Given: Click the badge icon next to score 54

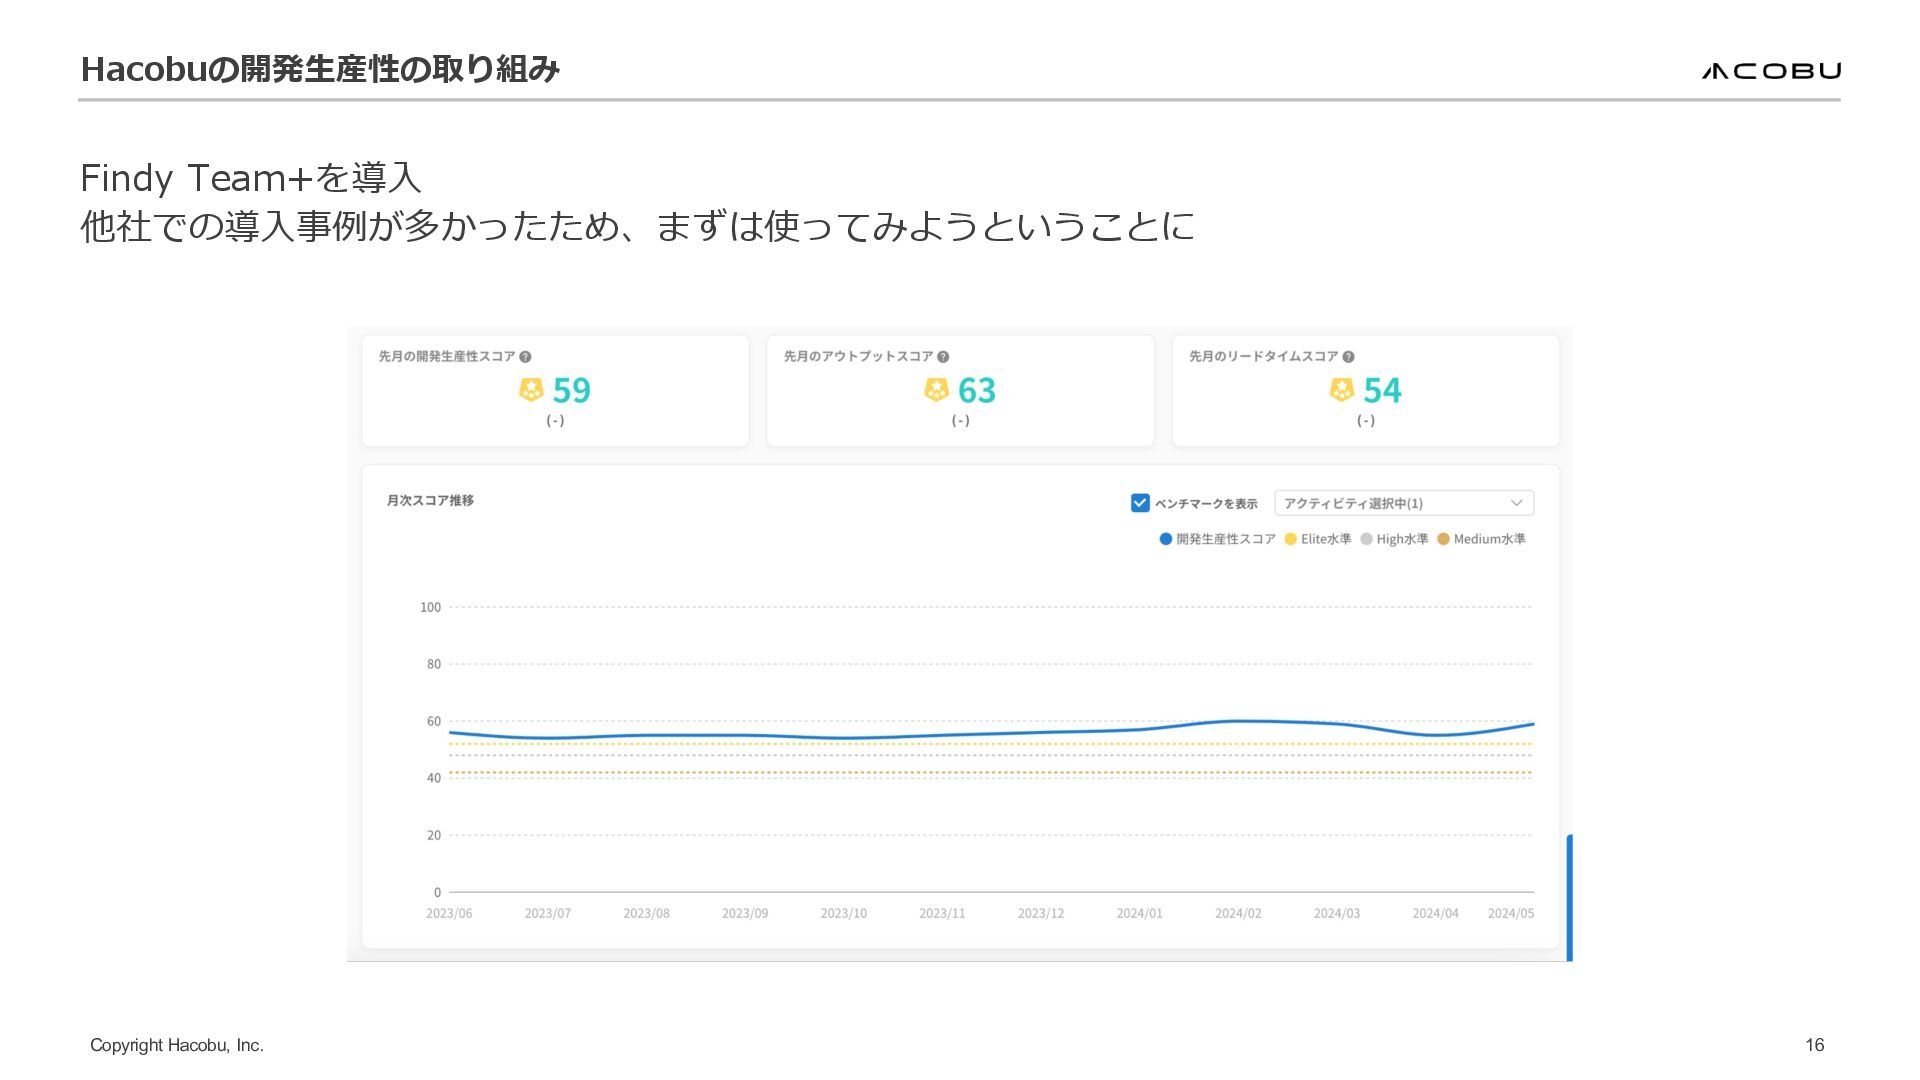Looking at the screenshot, I should (x=1341, y=389).
